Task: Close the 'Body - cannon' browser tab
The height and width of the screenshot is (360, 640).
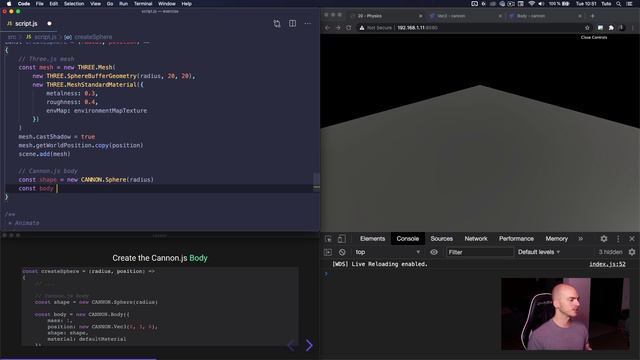Action: coord(580,16)
